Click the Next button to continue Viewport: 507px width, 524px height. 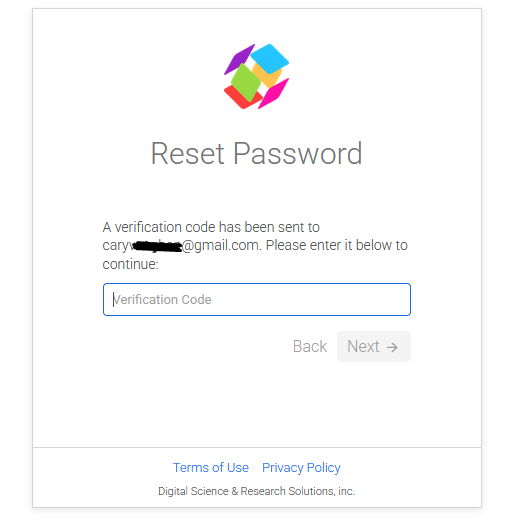coord(374,346)
